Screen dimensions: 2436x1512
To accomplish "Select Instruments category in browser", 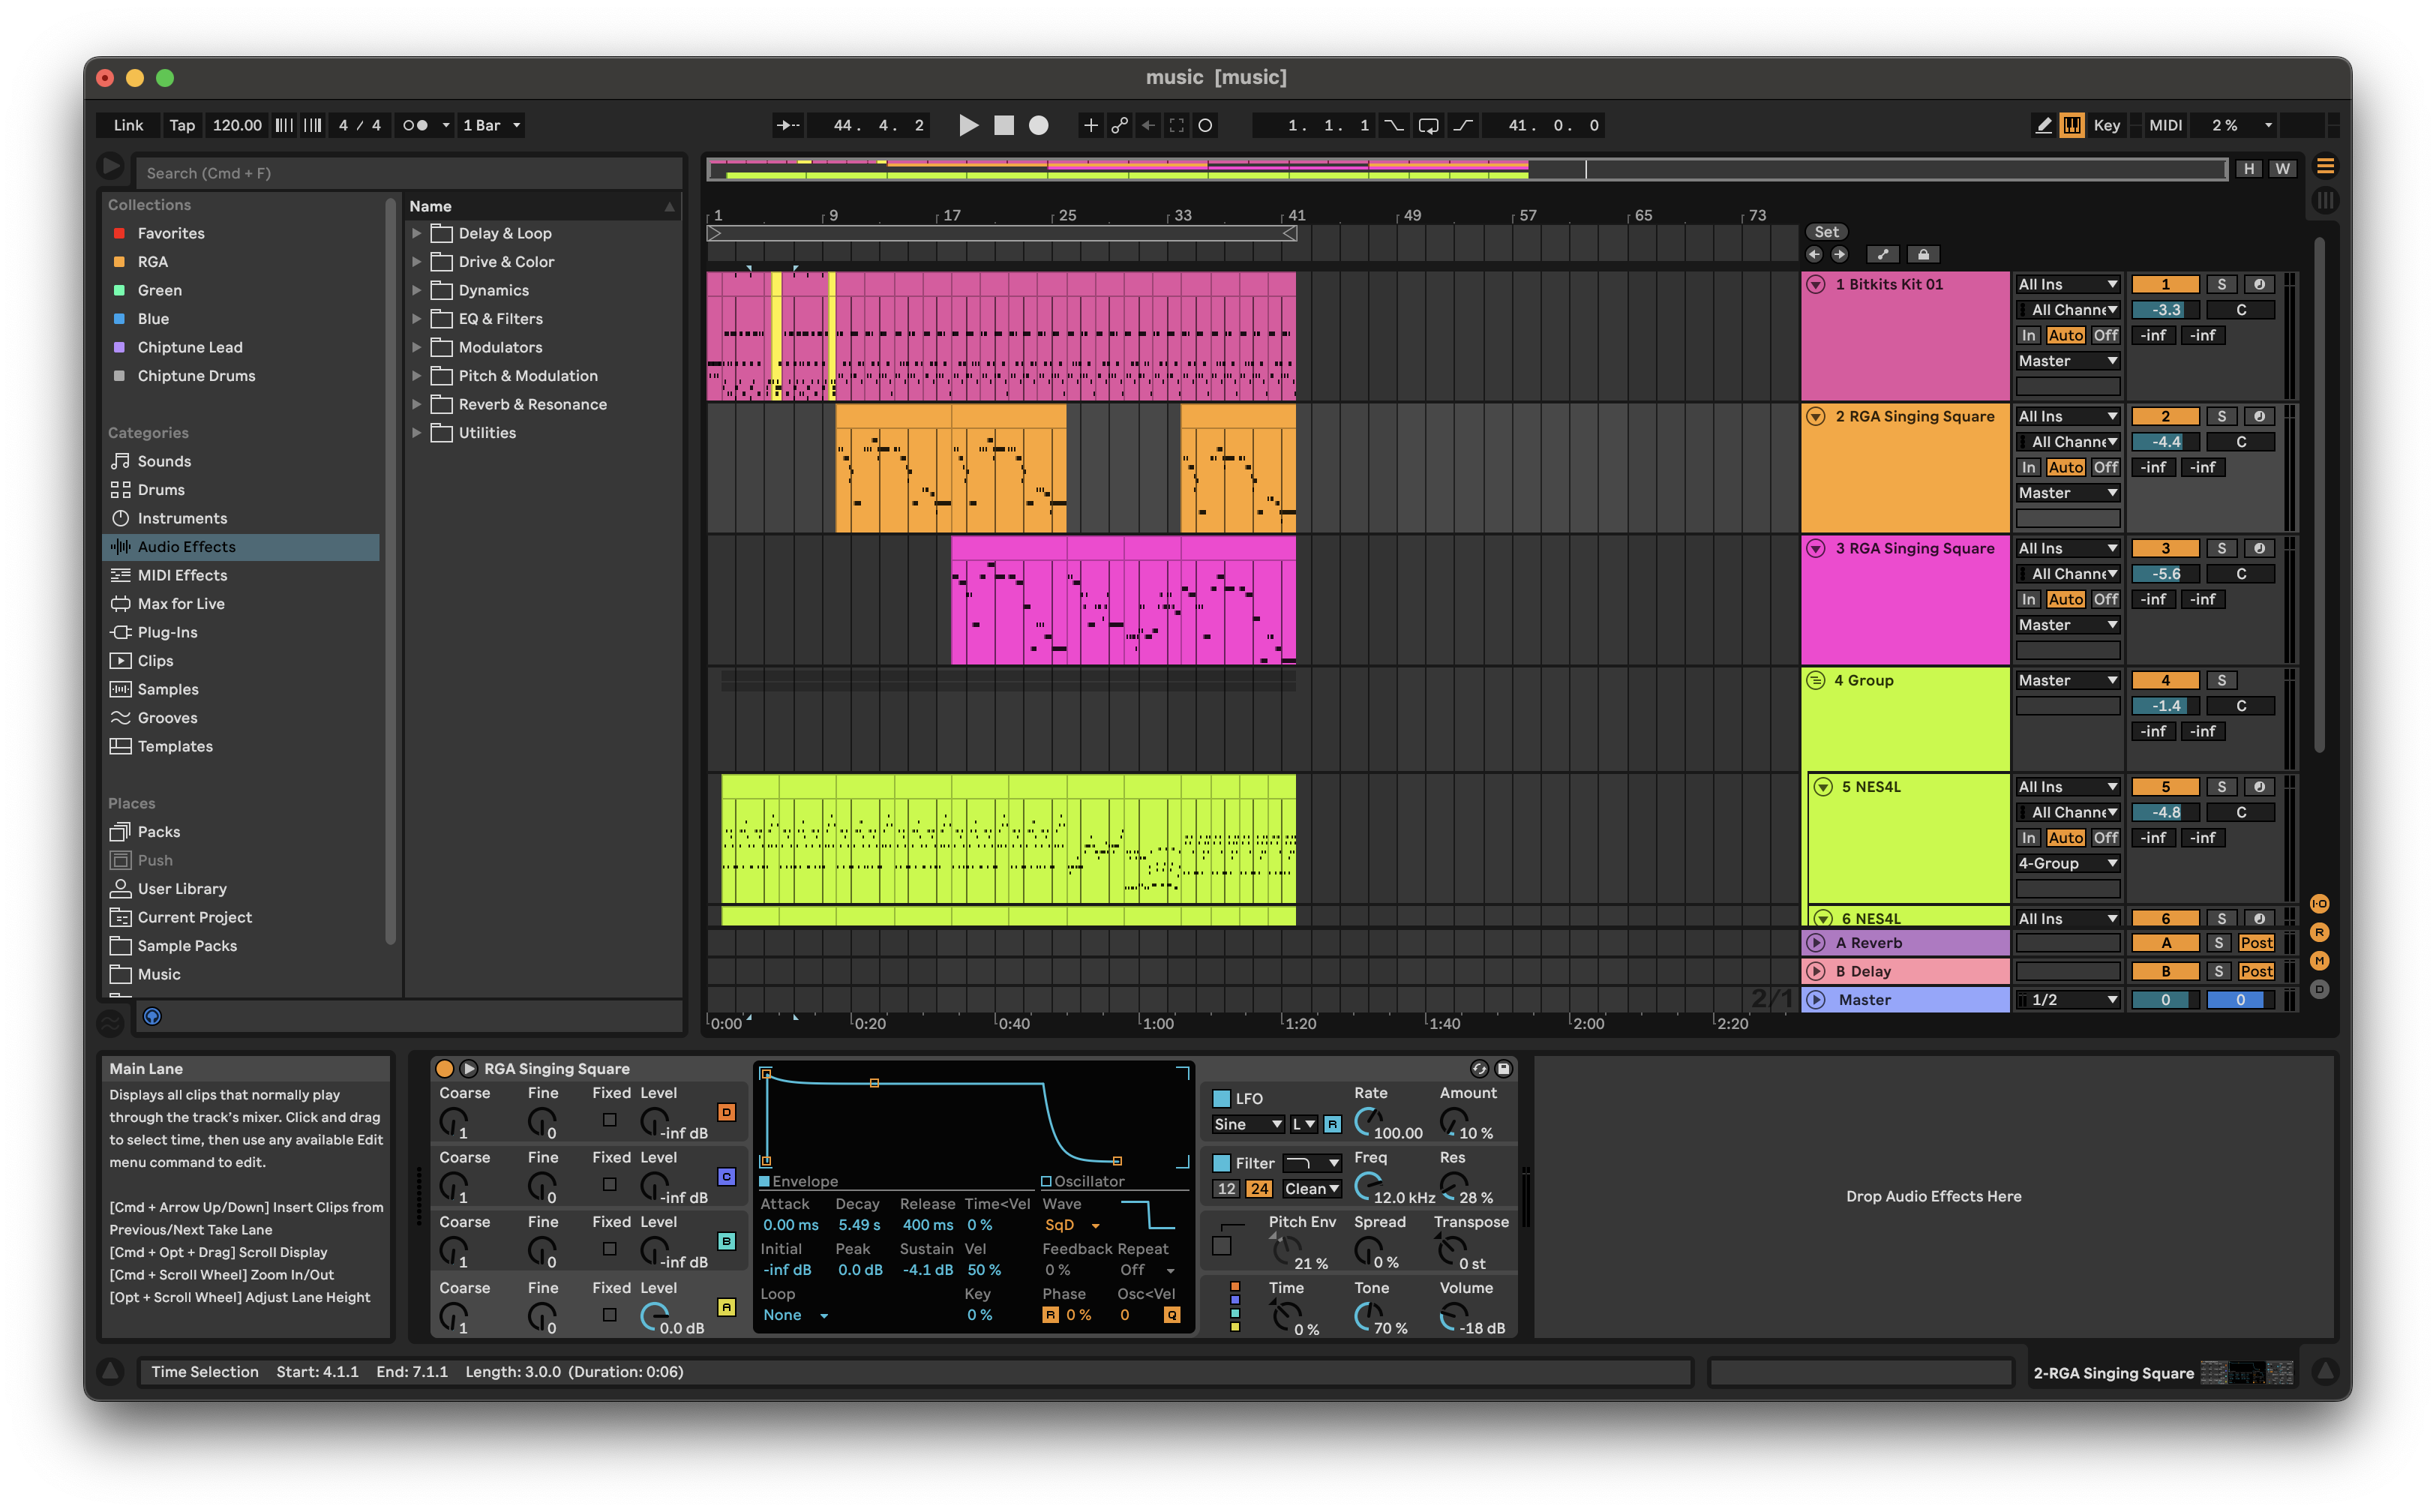I will (x=182, y=518).
